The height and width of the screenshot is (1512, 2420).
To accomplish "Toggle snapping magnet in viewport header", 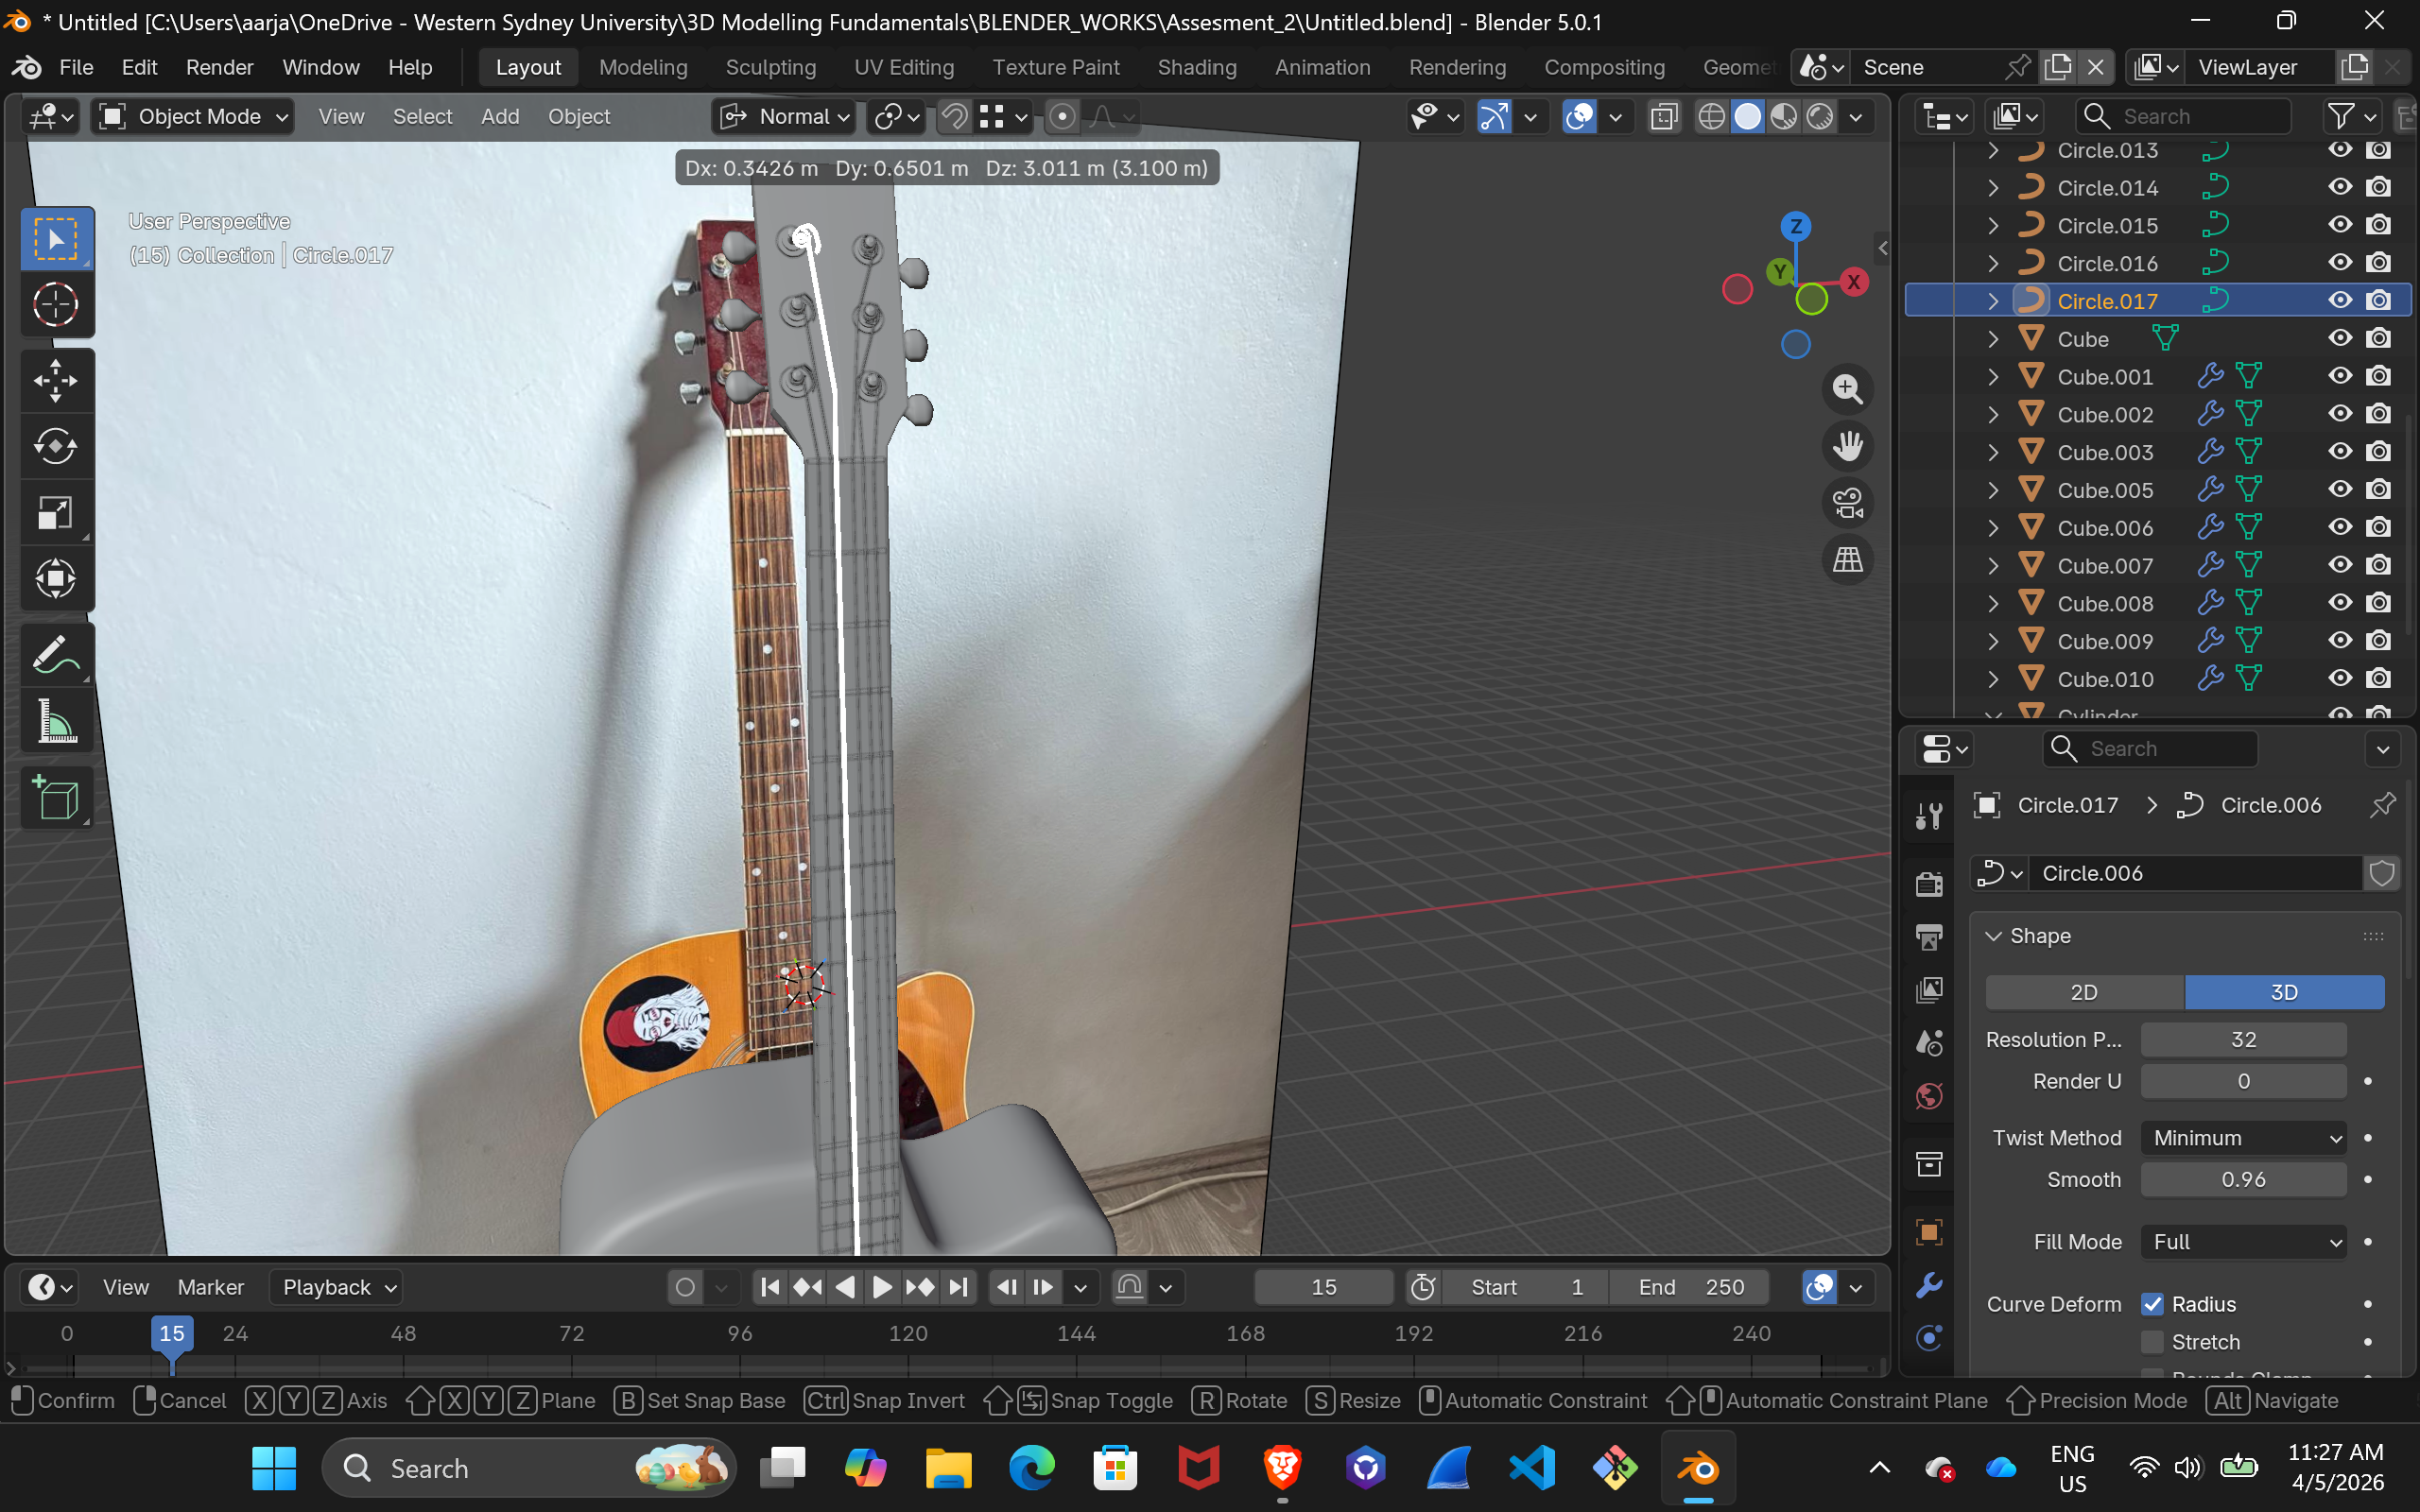I will [x=954, y=117].
